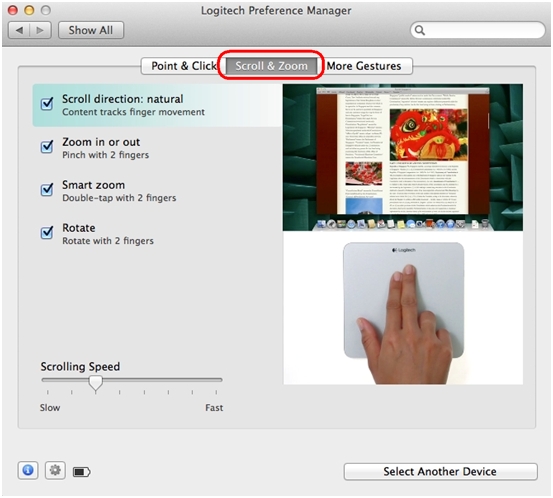Image resolution: width=553 pixels, height=498 pixels.
Task: Check the battery status icon
Action: tap(81, 472)
